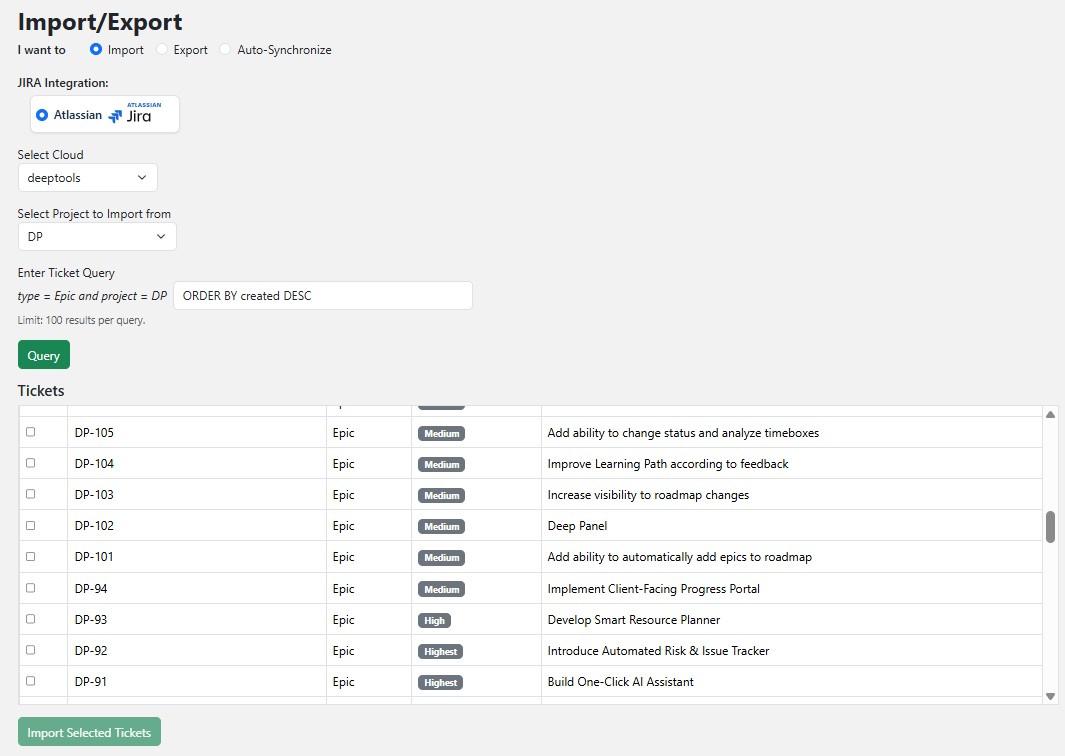The image size is (1065, 756).
Task: Click the DP-93 ticket ID
Action: pos(91,619)
